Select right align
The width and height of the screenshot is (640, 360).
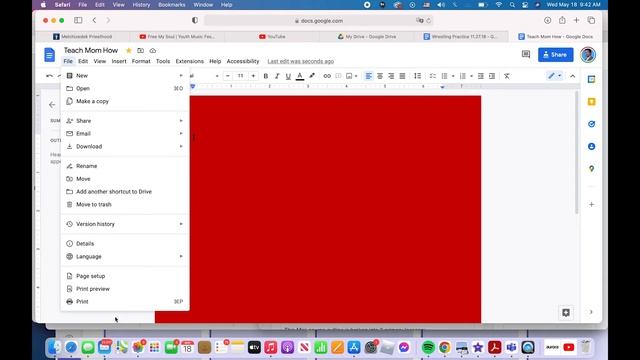tap(391, 76)
